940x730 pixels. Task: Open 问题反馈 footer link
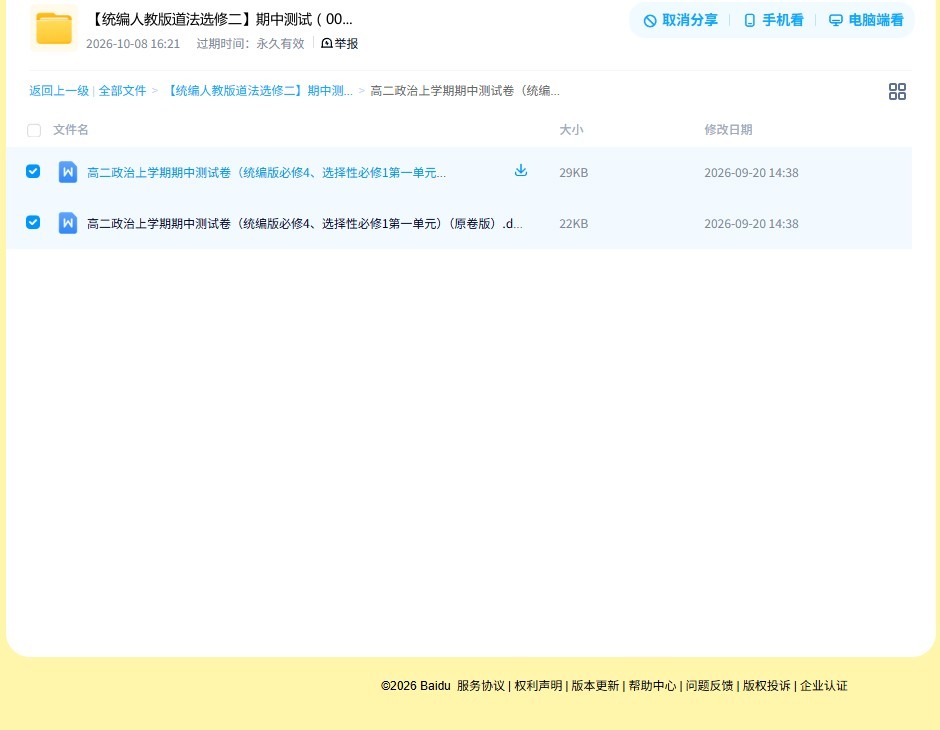click(709, 686)
